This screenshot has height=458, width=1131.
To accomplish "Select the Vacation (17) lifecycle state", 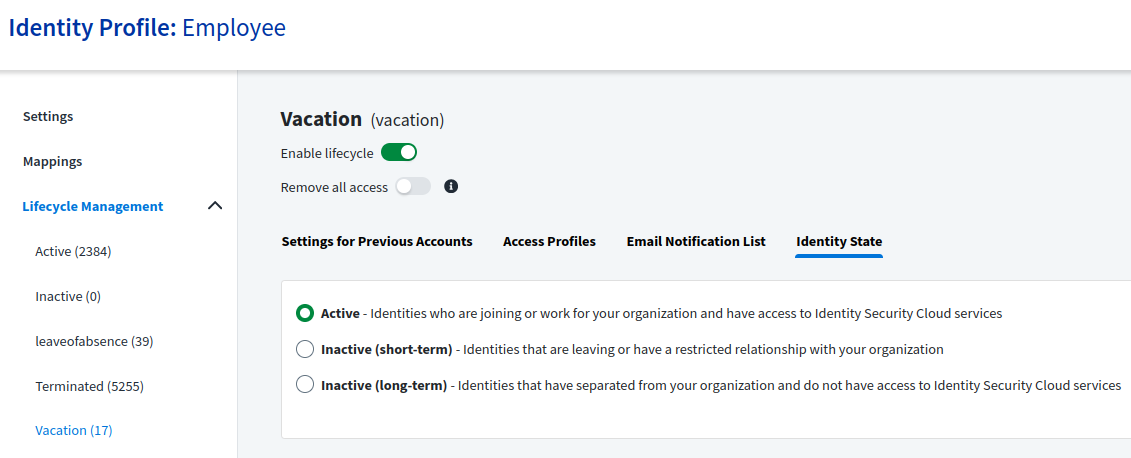I will click(x=74, y=431).
